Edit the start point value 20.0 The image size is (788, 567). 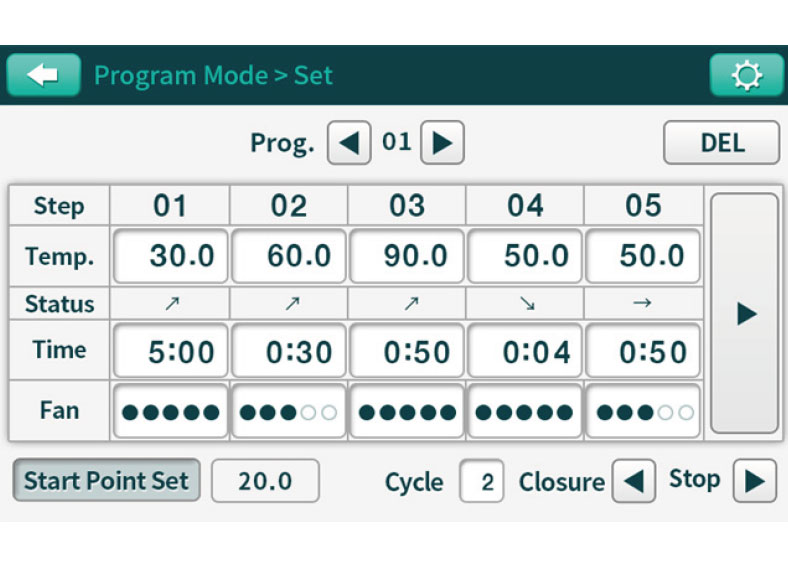point(265,481)
